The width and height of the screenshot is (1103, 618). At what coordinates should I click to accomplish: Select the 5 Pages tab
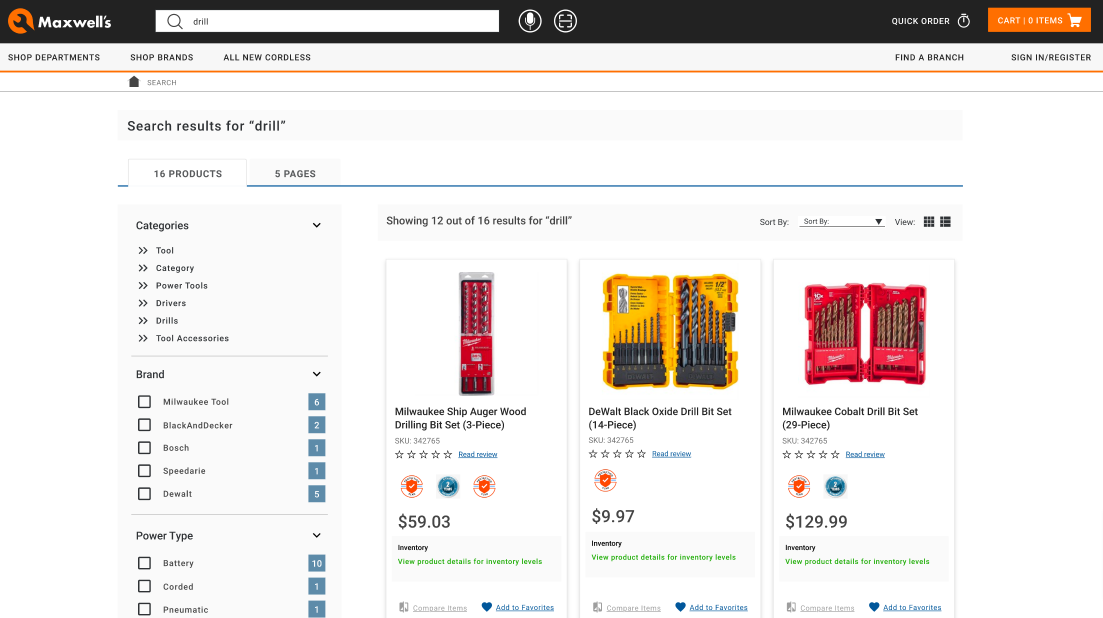pos(295,173)
